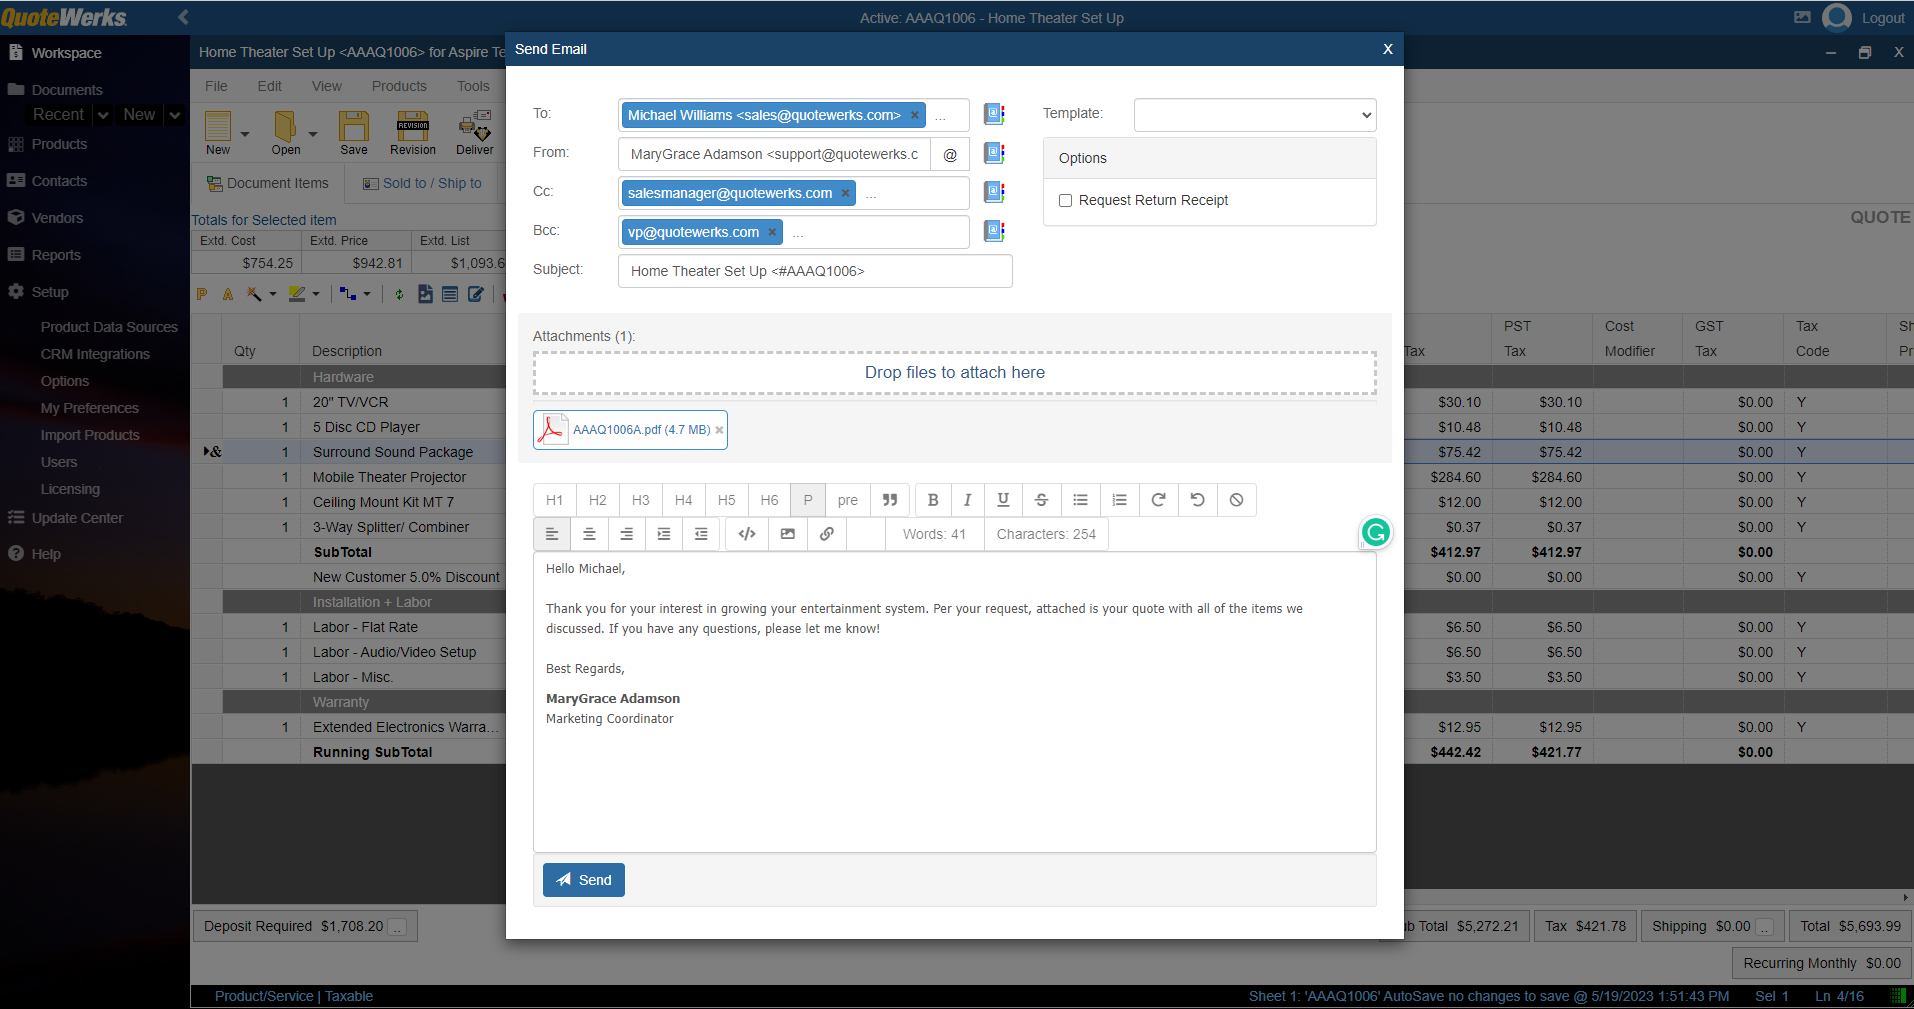The height and width of the screenshot is (1009, 1914).
Task: Click the redo arrow in editor toolbar
Action: [x=1158, y=500]
